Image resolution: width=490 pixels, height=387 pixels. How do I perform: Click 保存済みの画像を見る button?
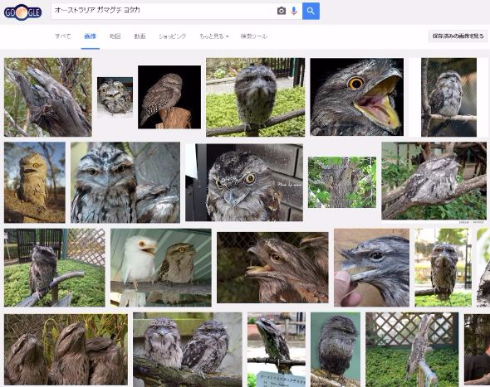pos(458,36)
